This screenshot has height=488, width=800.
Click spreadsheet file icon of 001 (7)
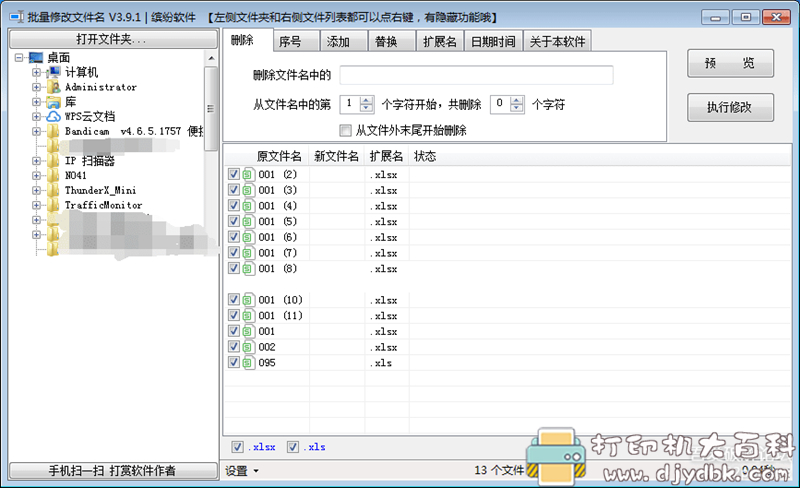click(248, 253)
